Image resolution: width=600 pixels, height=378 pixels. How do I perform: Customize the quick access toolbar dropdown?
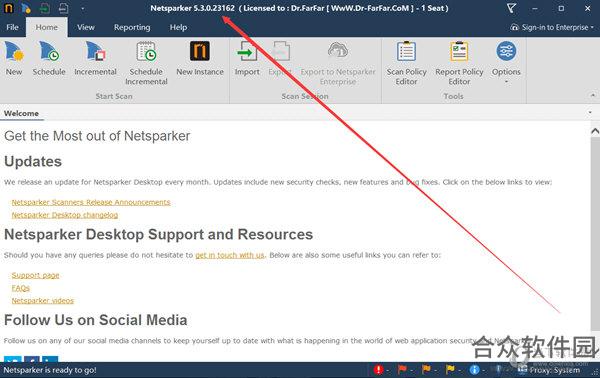[x=82, y=8]
